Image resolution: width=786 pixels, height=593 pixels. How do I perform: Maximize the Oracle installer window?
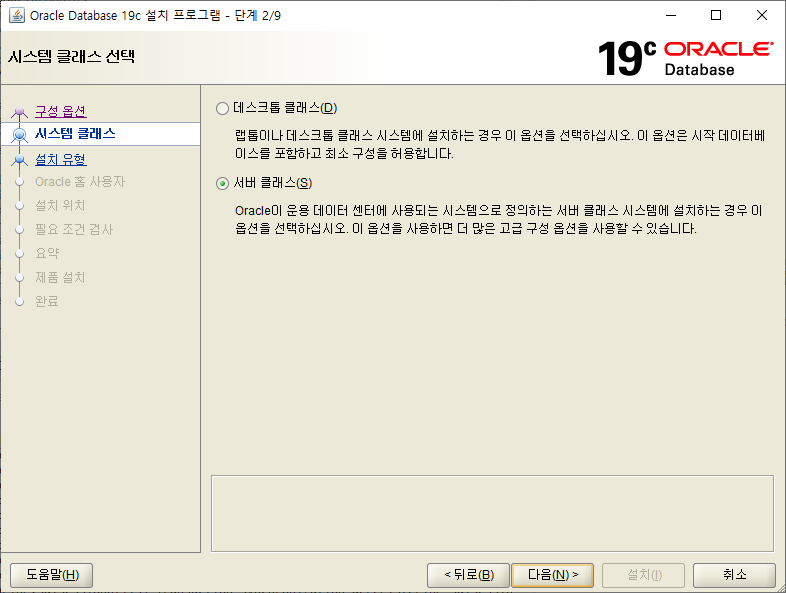[x=716, y=15]
